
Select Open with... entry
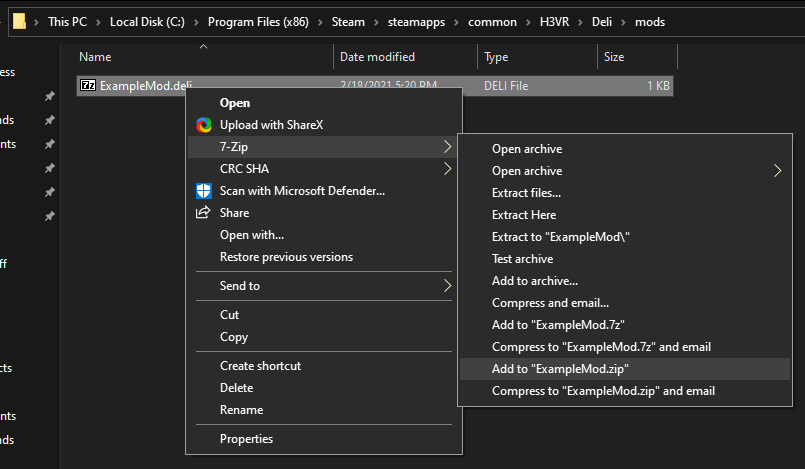click(324, 235)
